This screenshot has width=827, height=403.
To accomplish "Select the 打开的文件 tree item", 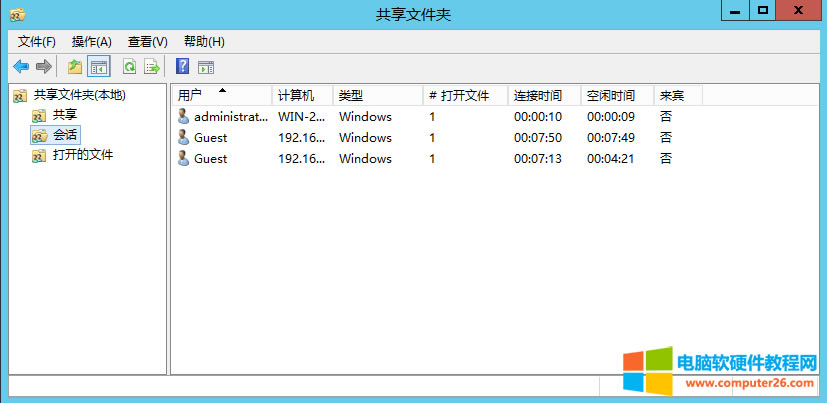I will (x=83, y=155).
